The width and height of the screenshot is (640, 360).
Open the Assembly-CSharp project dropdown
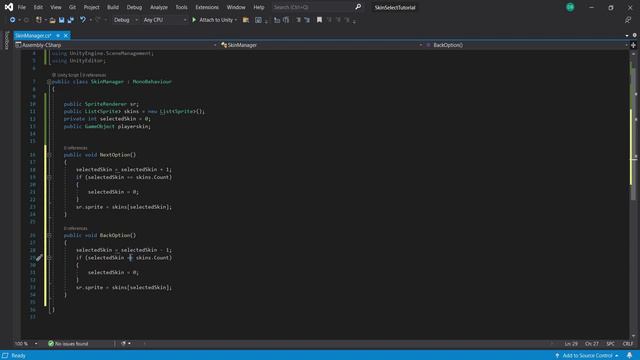pos(115,45)
